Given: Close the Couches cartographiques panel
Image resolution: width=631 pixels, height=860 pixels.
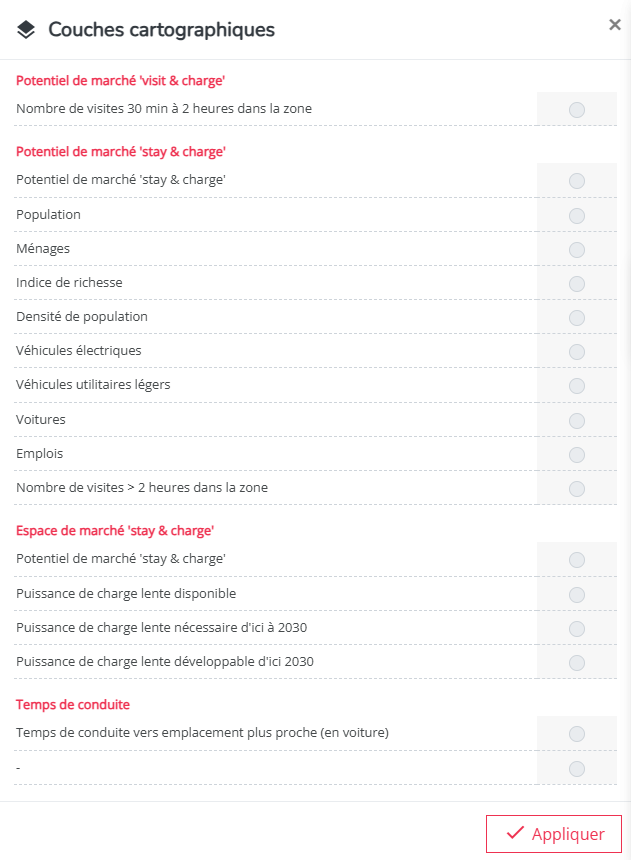Looking at the screenshot, I should click(x=615, y=25).
